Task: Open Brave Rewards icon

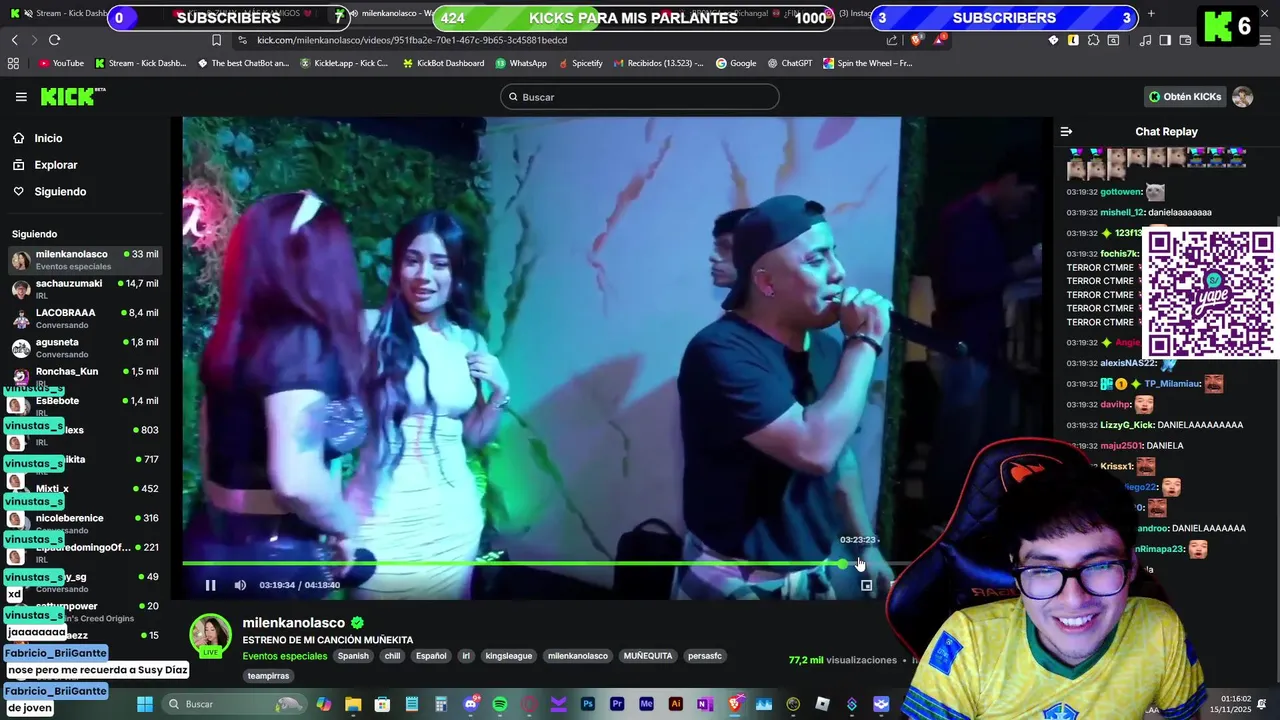Action: [x=940, y=40]
